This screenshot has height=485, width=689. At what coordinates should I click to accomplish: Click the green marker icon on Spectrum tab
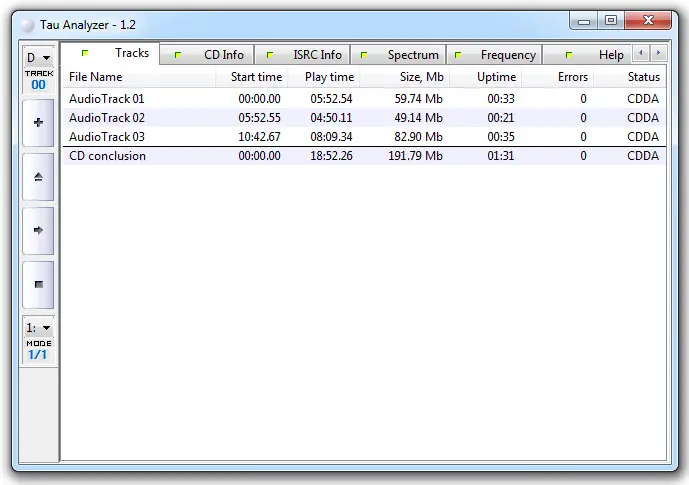364,55
